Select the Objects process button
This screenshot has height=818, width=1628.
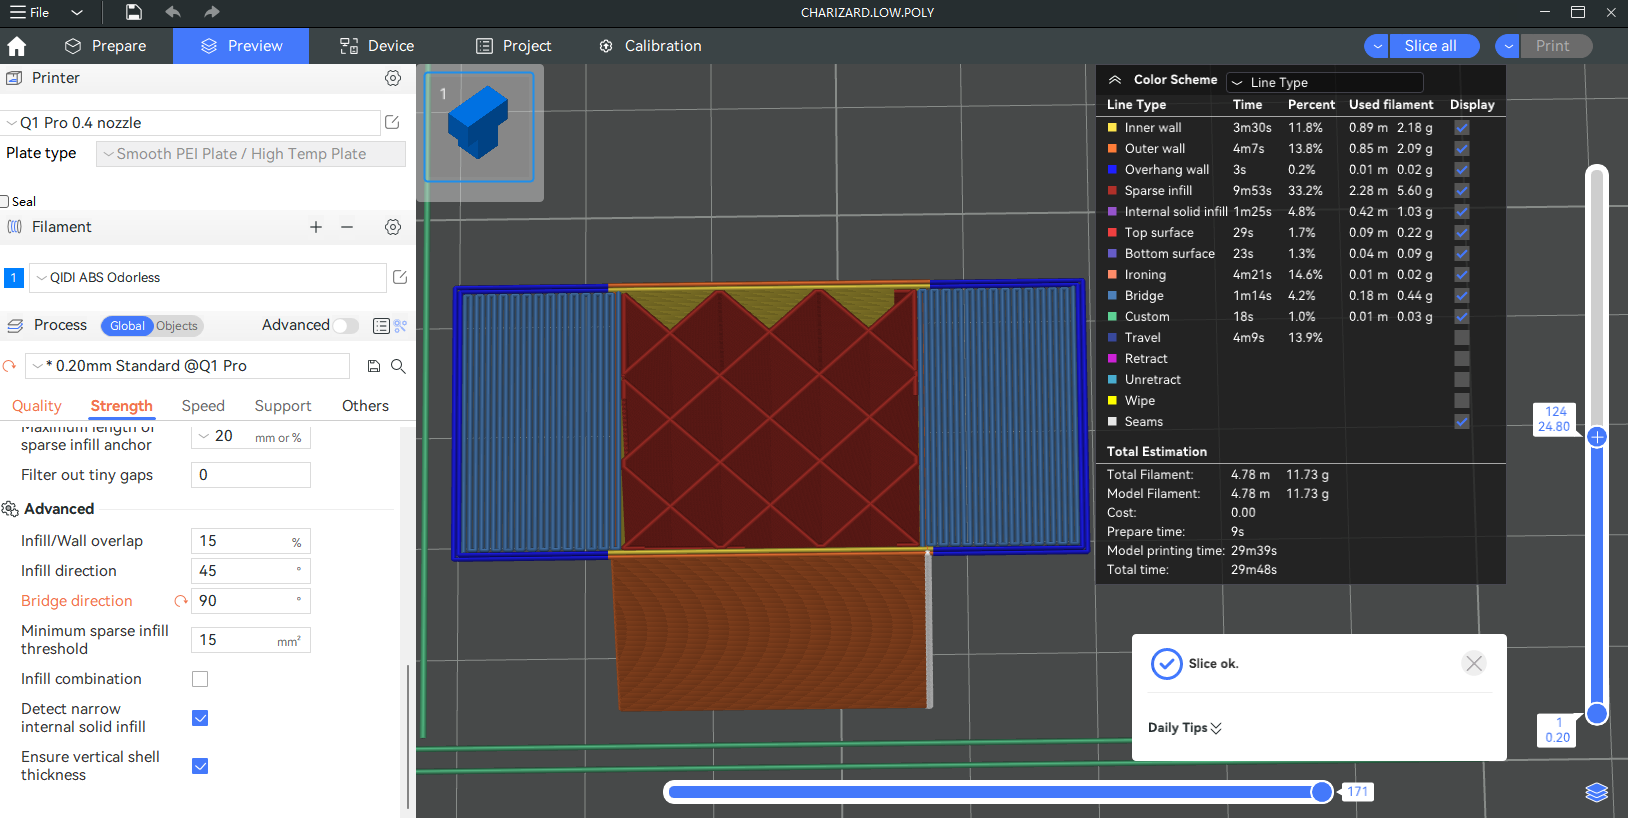[177, 326]
